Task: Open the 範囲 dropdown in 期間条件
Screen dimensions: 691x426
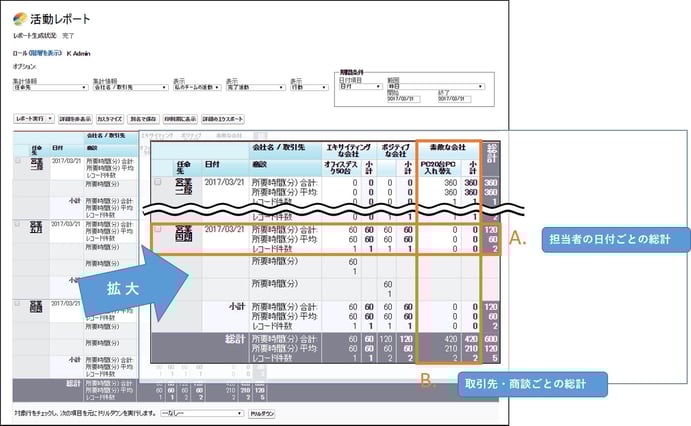Action: coord(436,86)
